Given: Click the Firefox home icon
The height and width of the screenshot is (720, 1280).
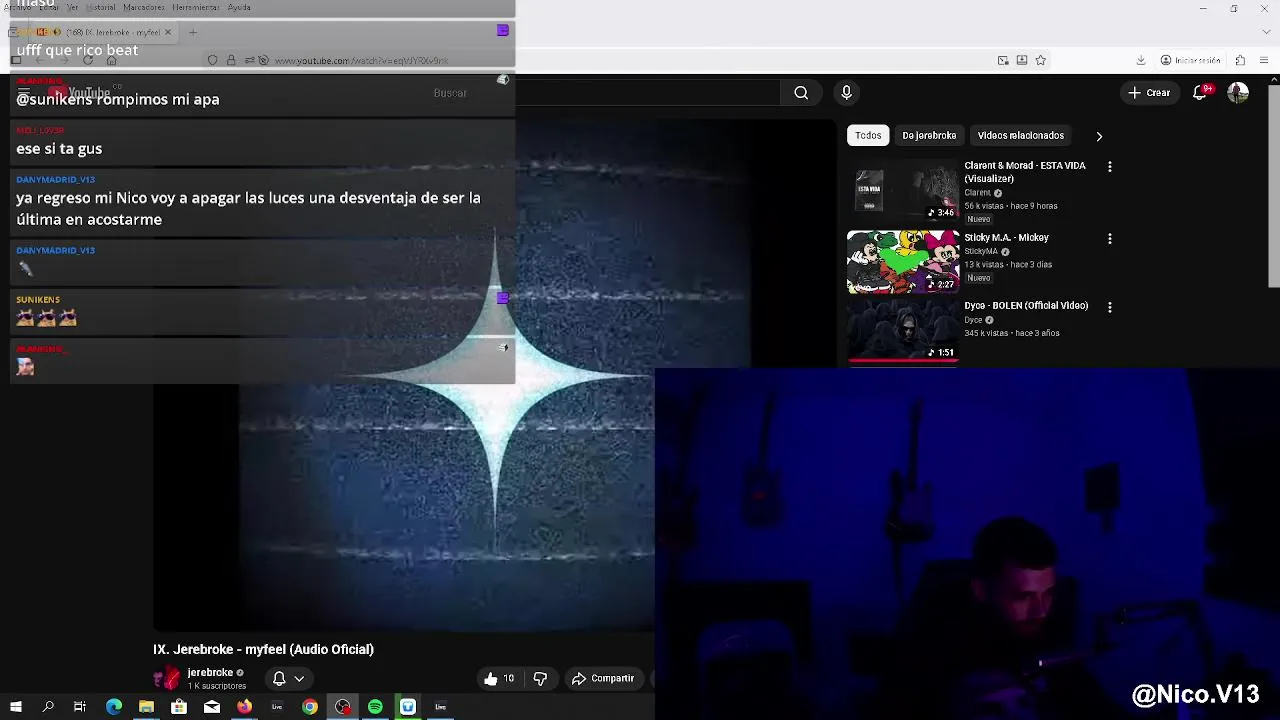Looking at the screenshot, I should (111, 60).
